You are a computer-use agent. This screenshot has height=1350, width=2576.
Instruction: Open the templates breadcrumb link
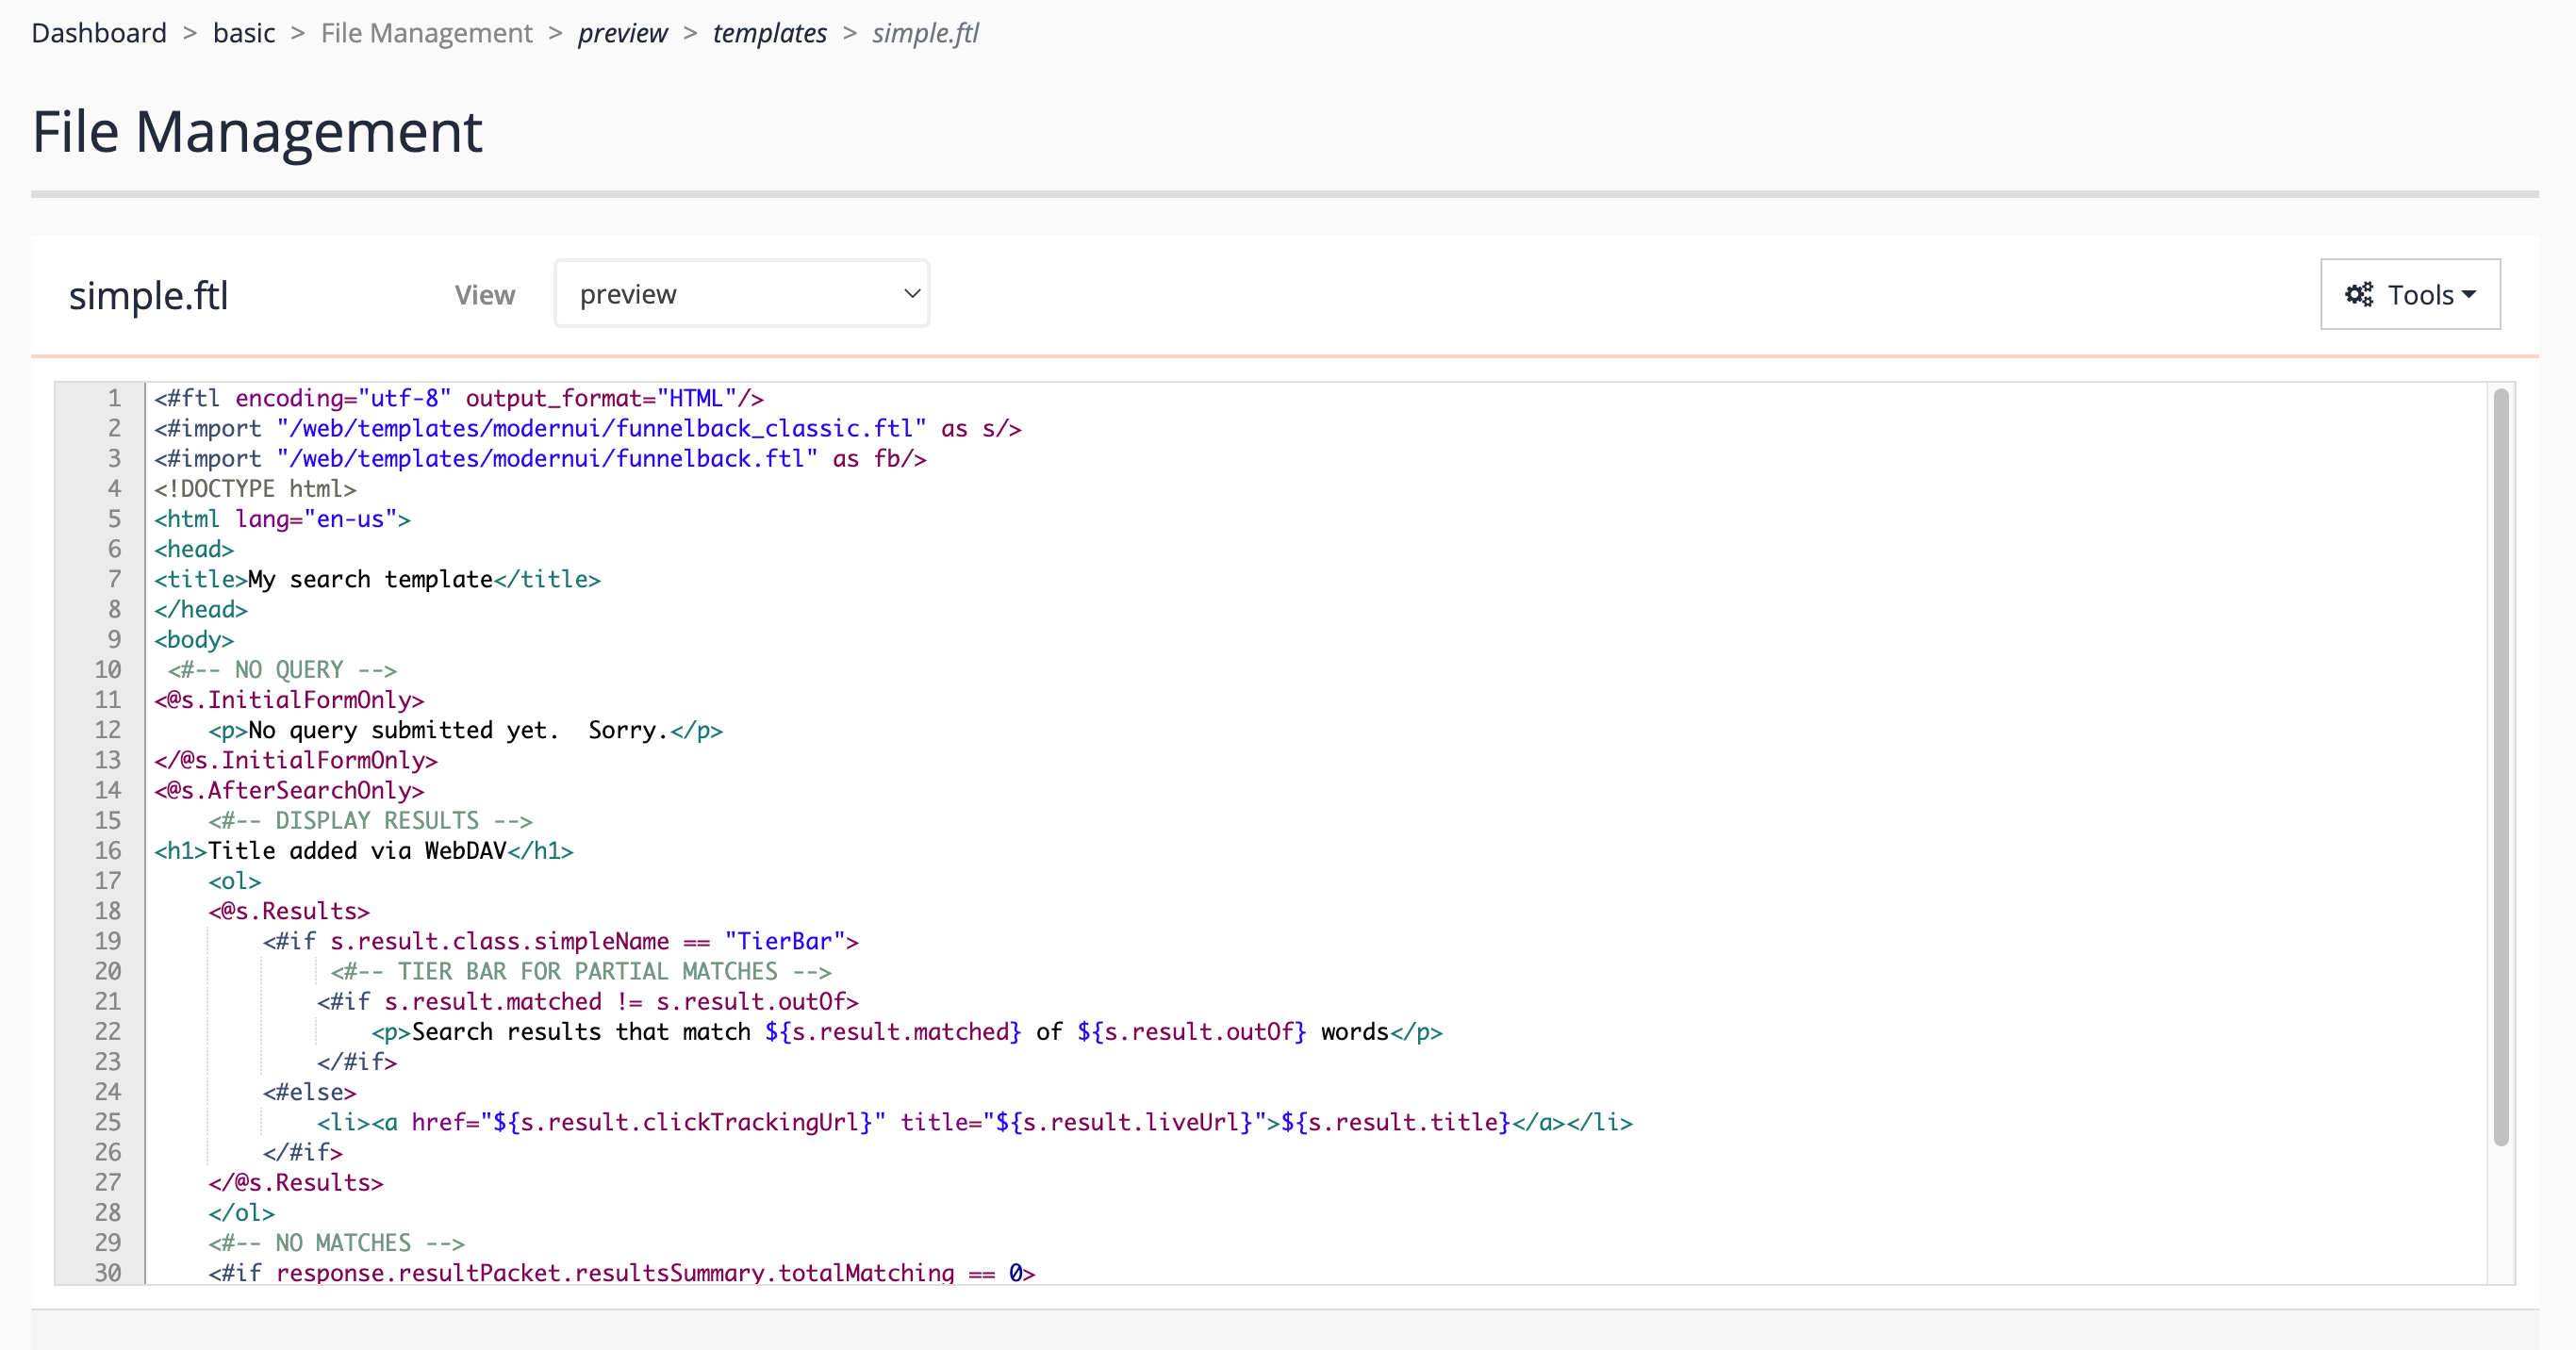point(769,32)
